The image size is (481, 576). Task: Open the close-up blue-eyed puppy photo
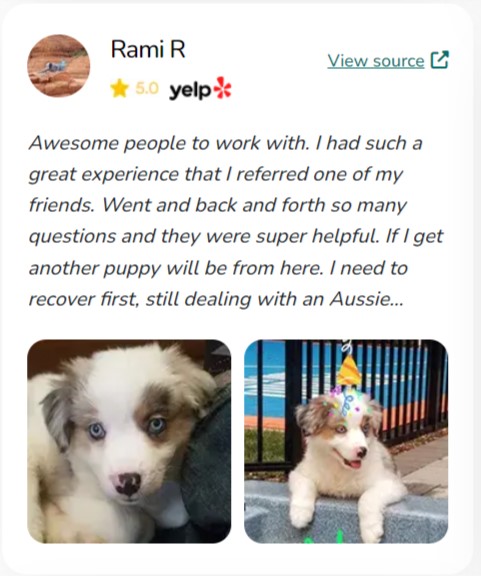[x=129, y=441]
